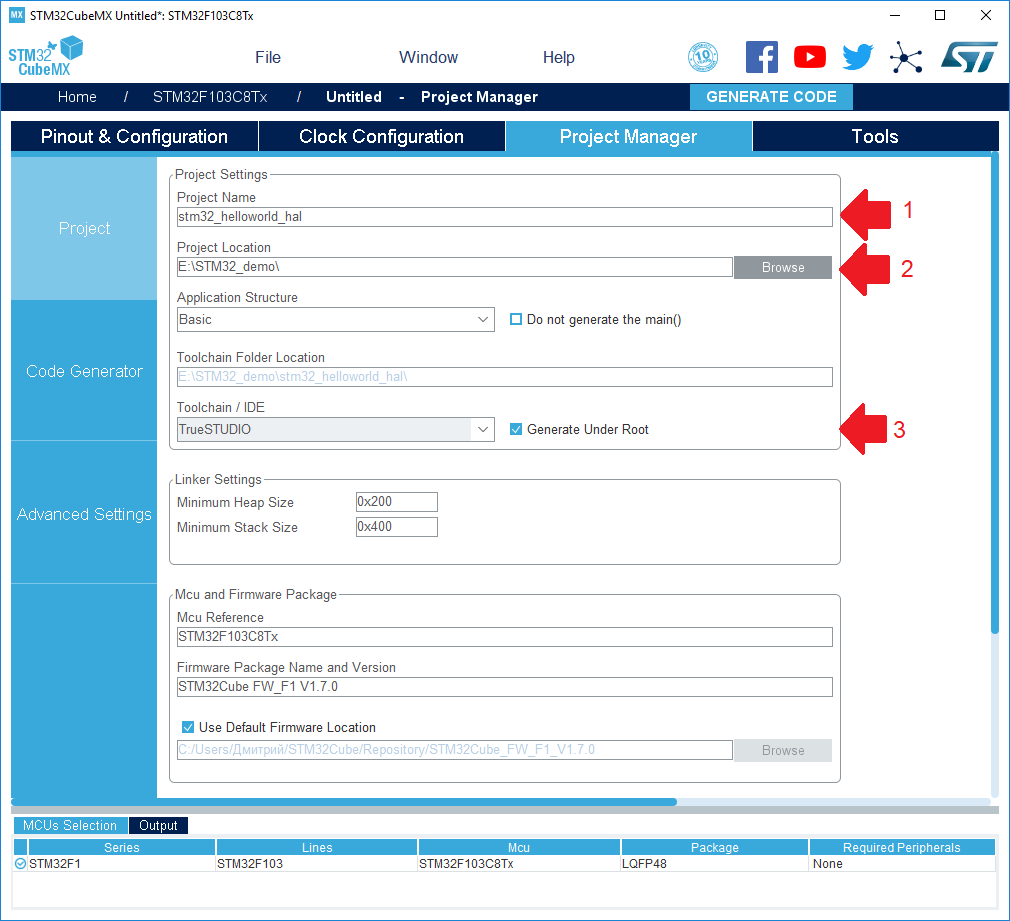Click the firmware repository path field
This screenshot has width=1010, height=921.
[455, 750]
